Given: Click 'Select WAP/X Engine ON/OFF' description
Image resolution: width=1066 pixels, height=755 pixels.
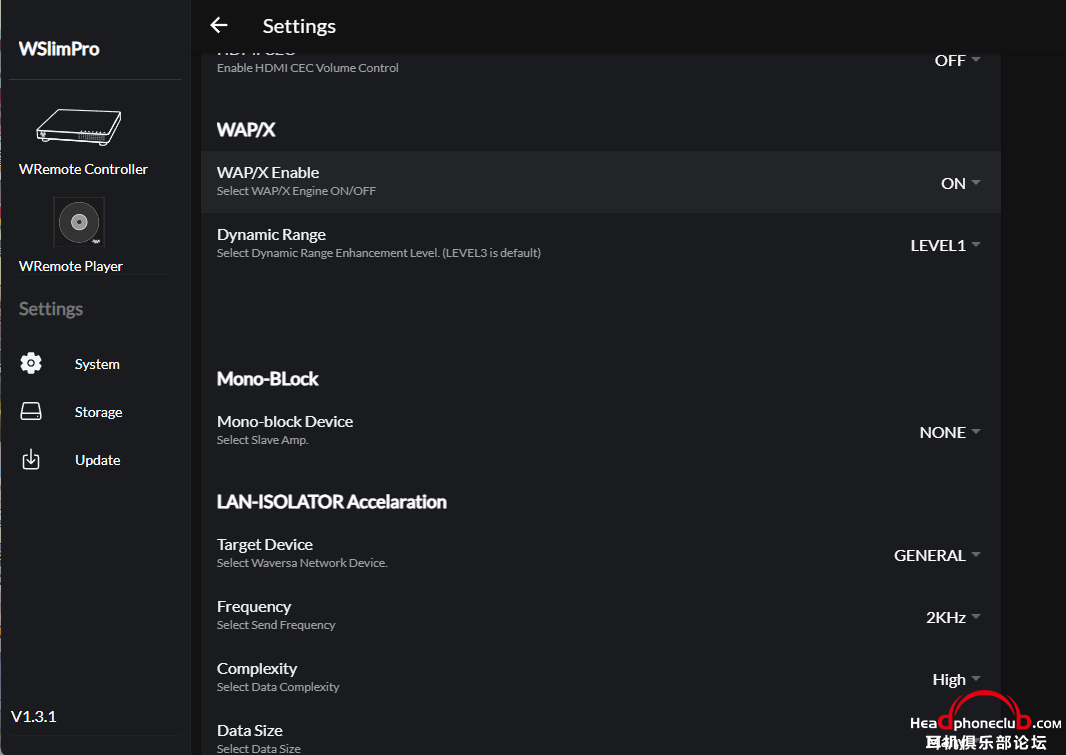Looking at the screenshot, I should tap(296, 191).
